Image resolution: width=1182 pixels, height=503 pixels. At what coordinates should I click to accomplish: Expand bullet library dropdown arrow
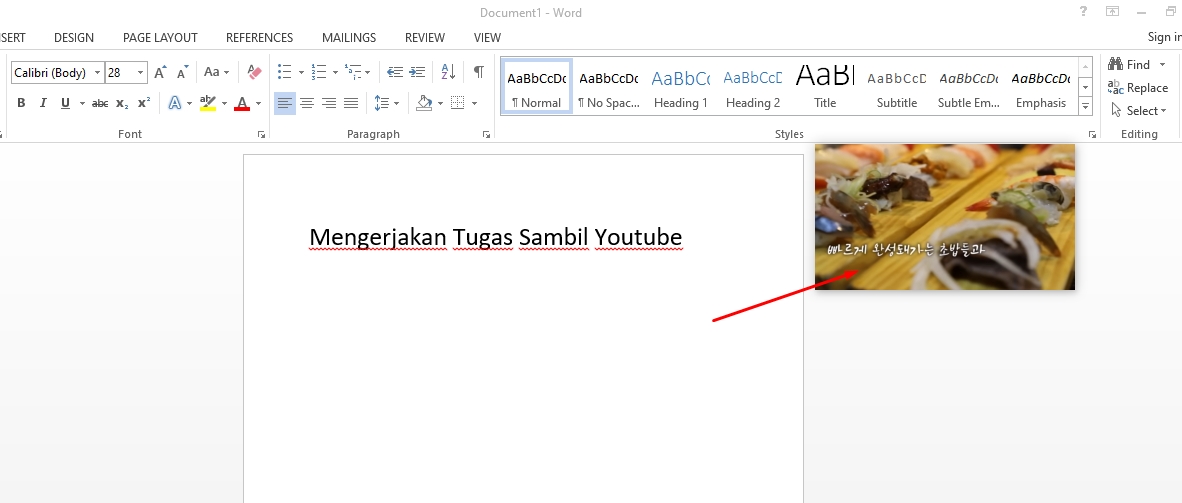coord(301,72)
